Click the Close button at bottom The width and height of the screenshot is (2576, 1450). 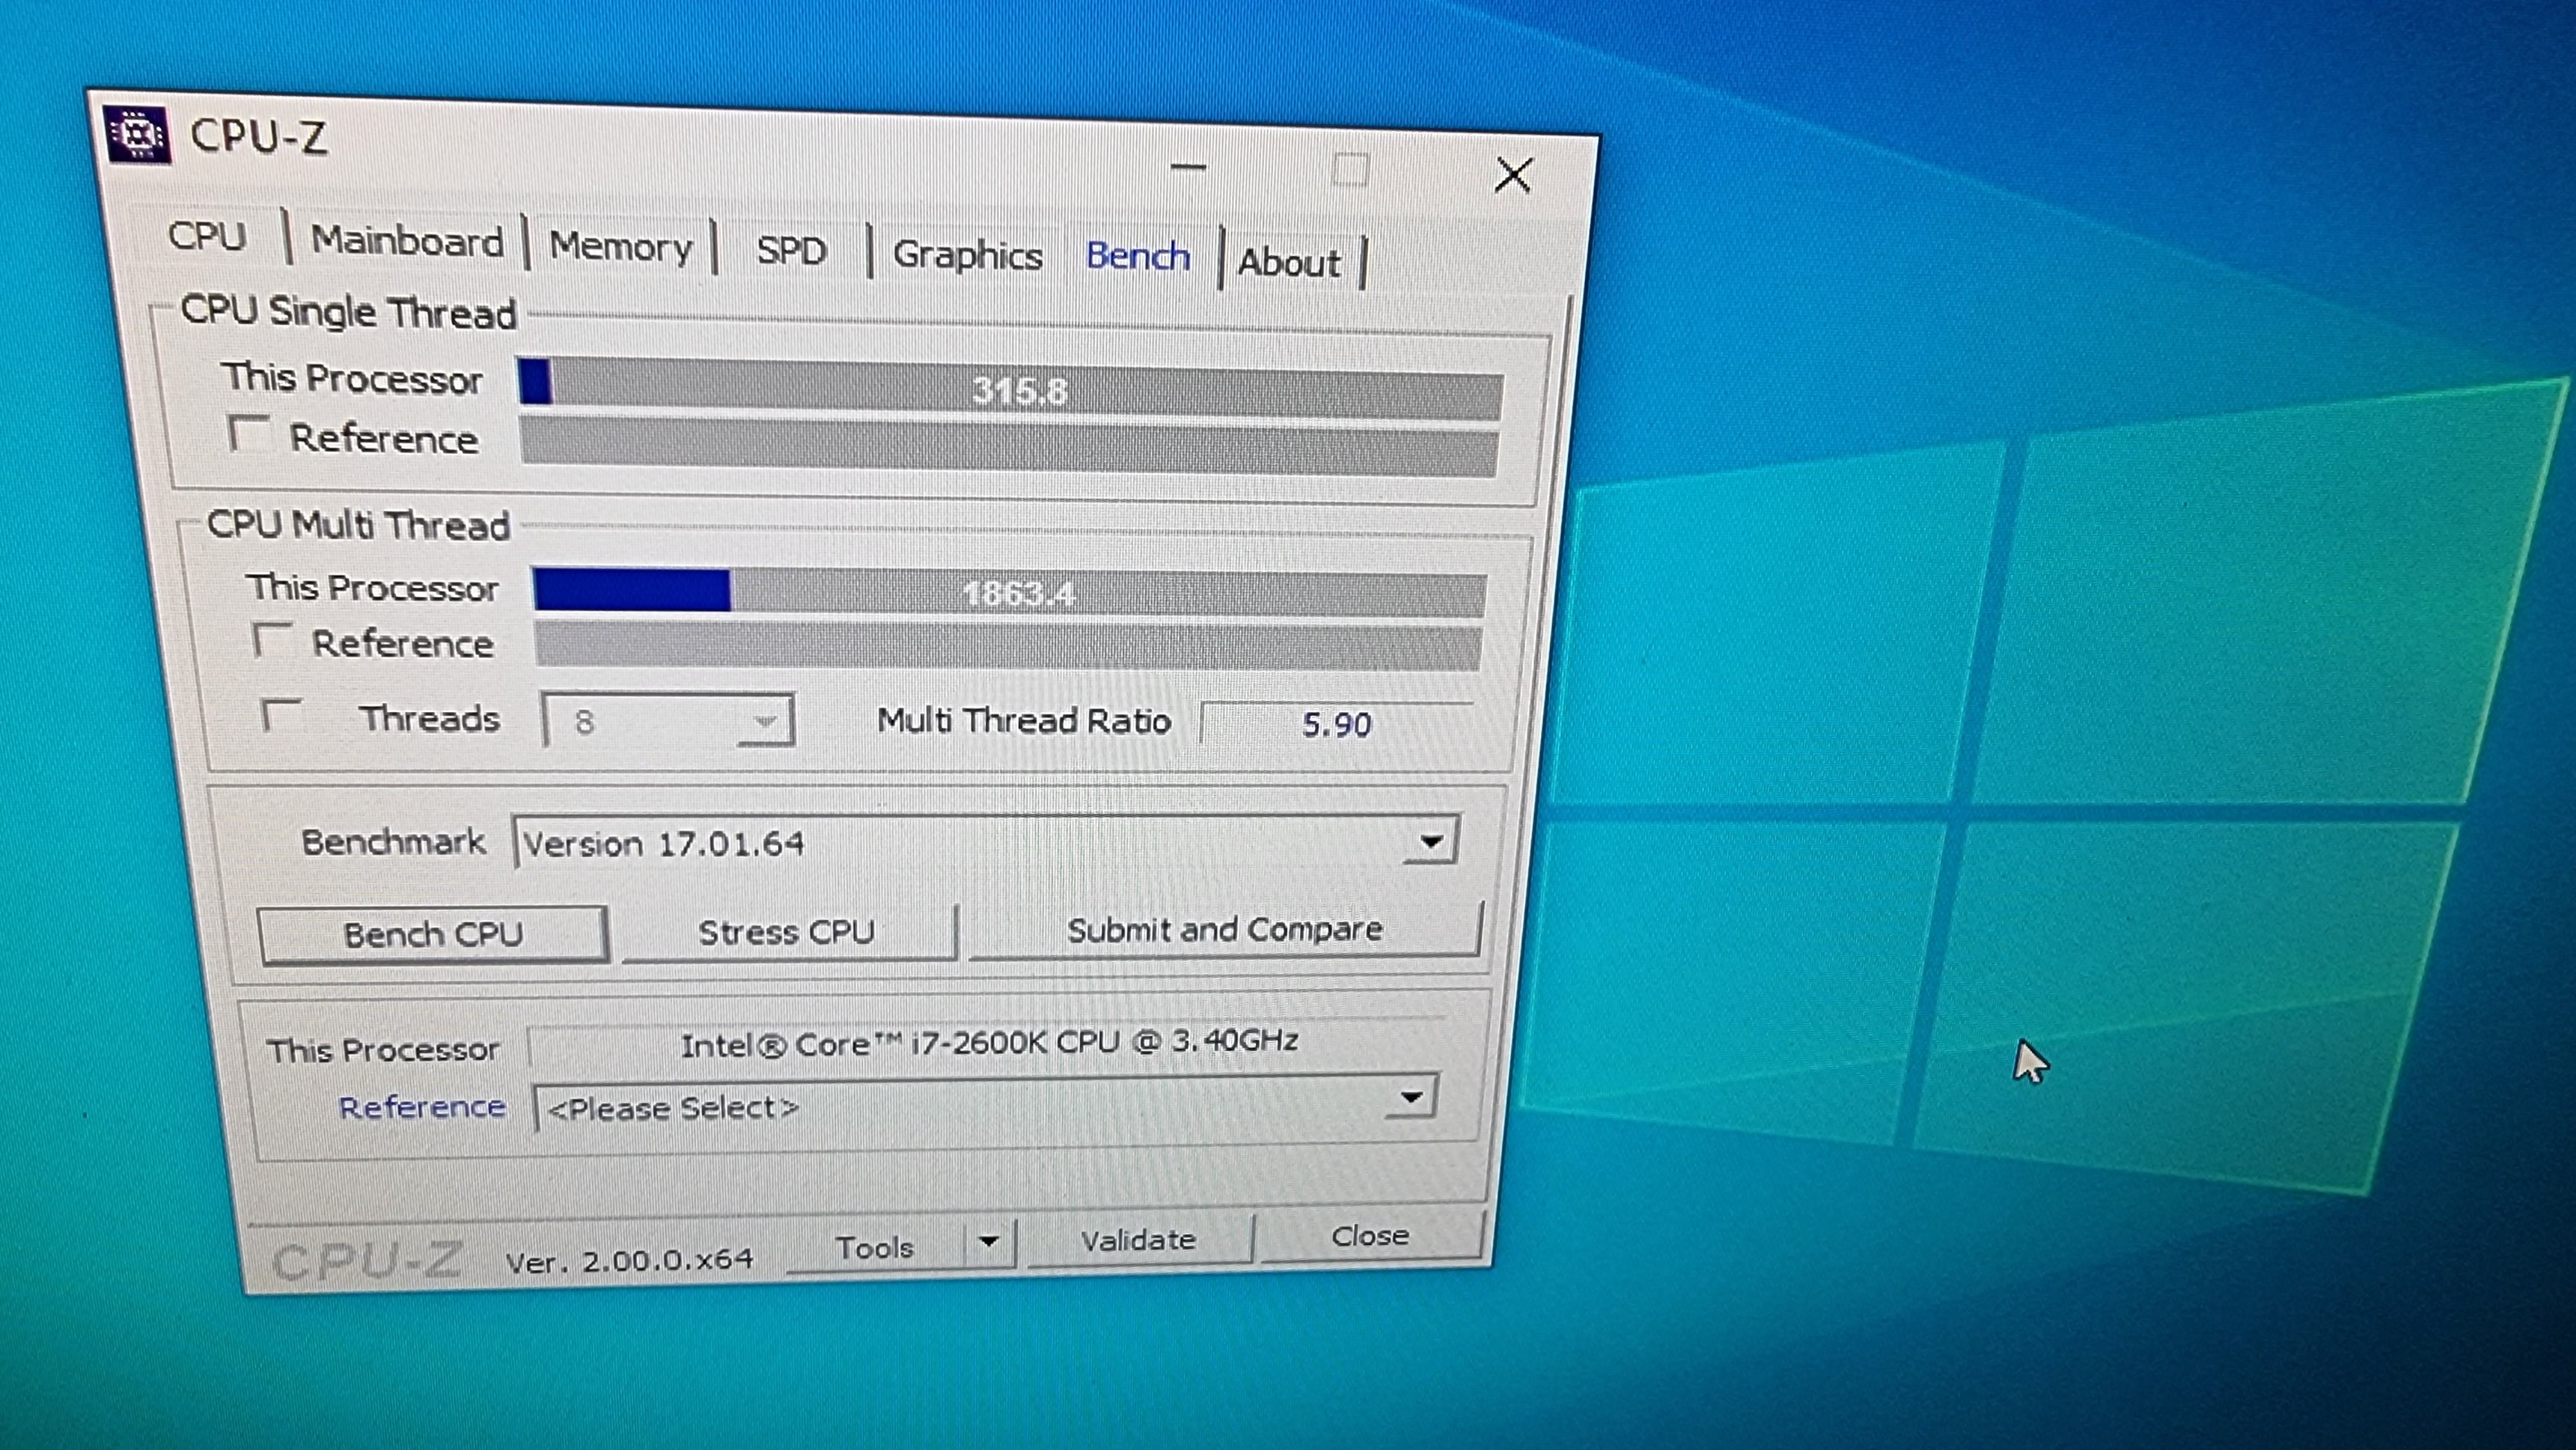[x=1370, y=1236]
